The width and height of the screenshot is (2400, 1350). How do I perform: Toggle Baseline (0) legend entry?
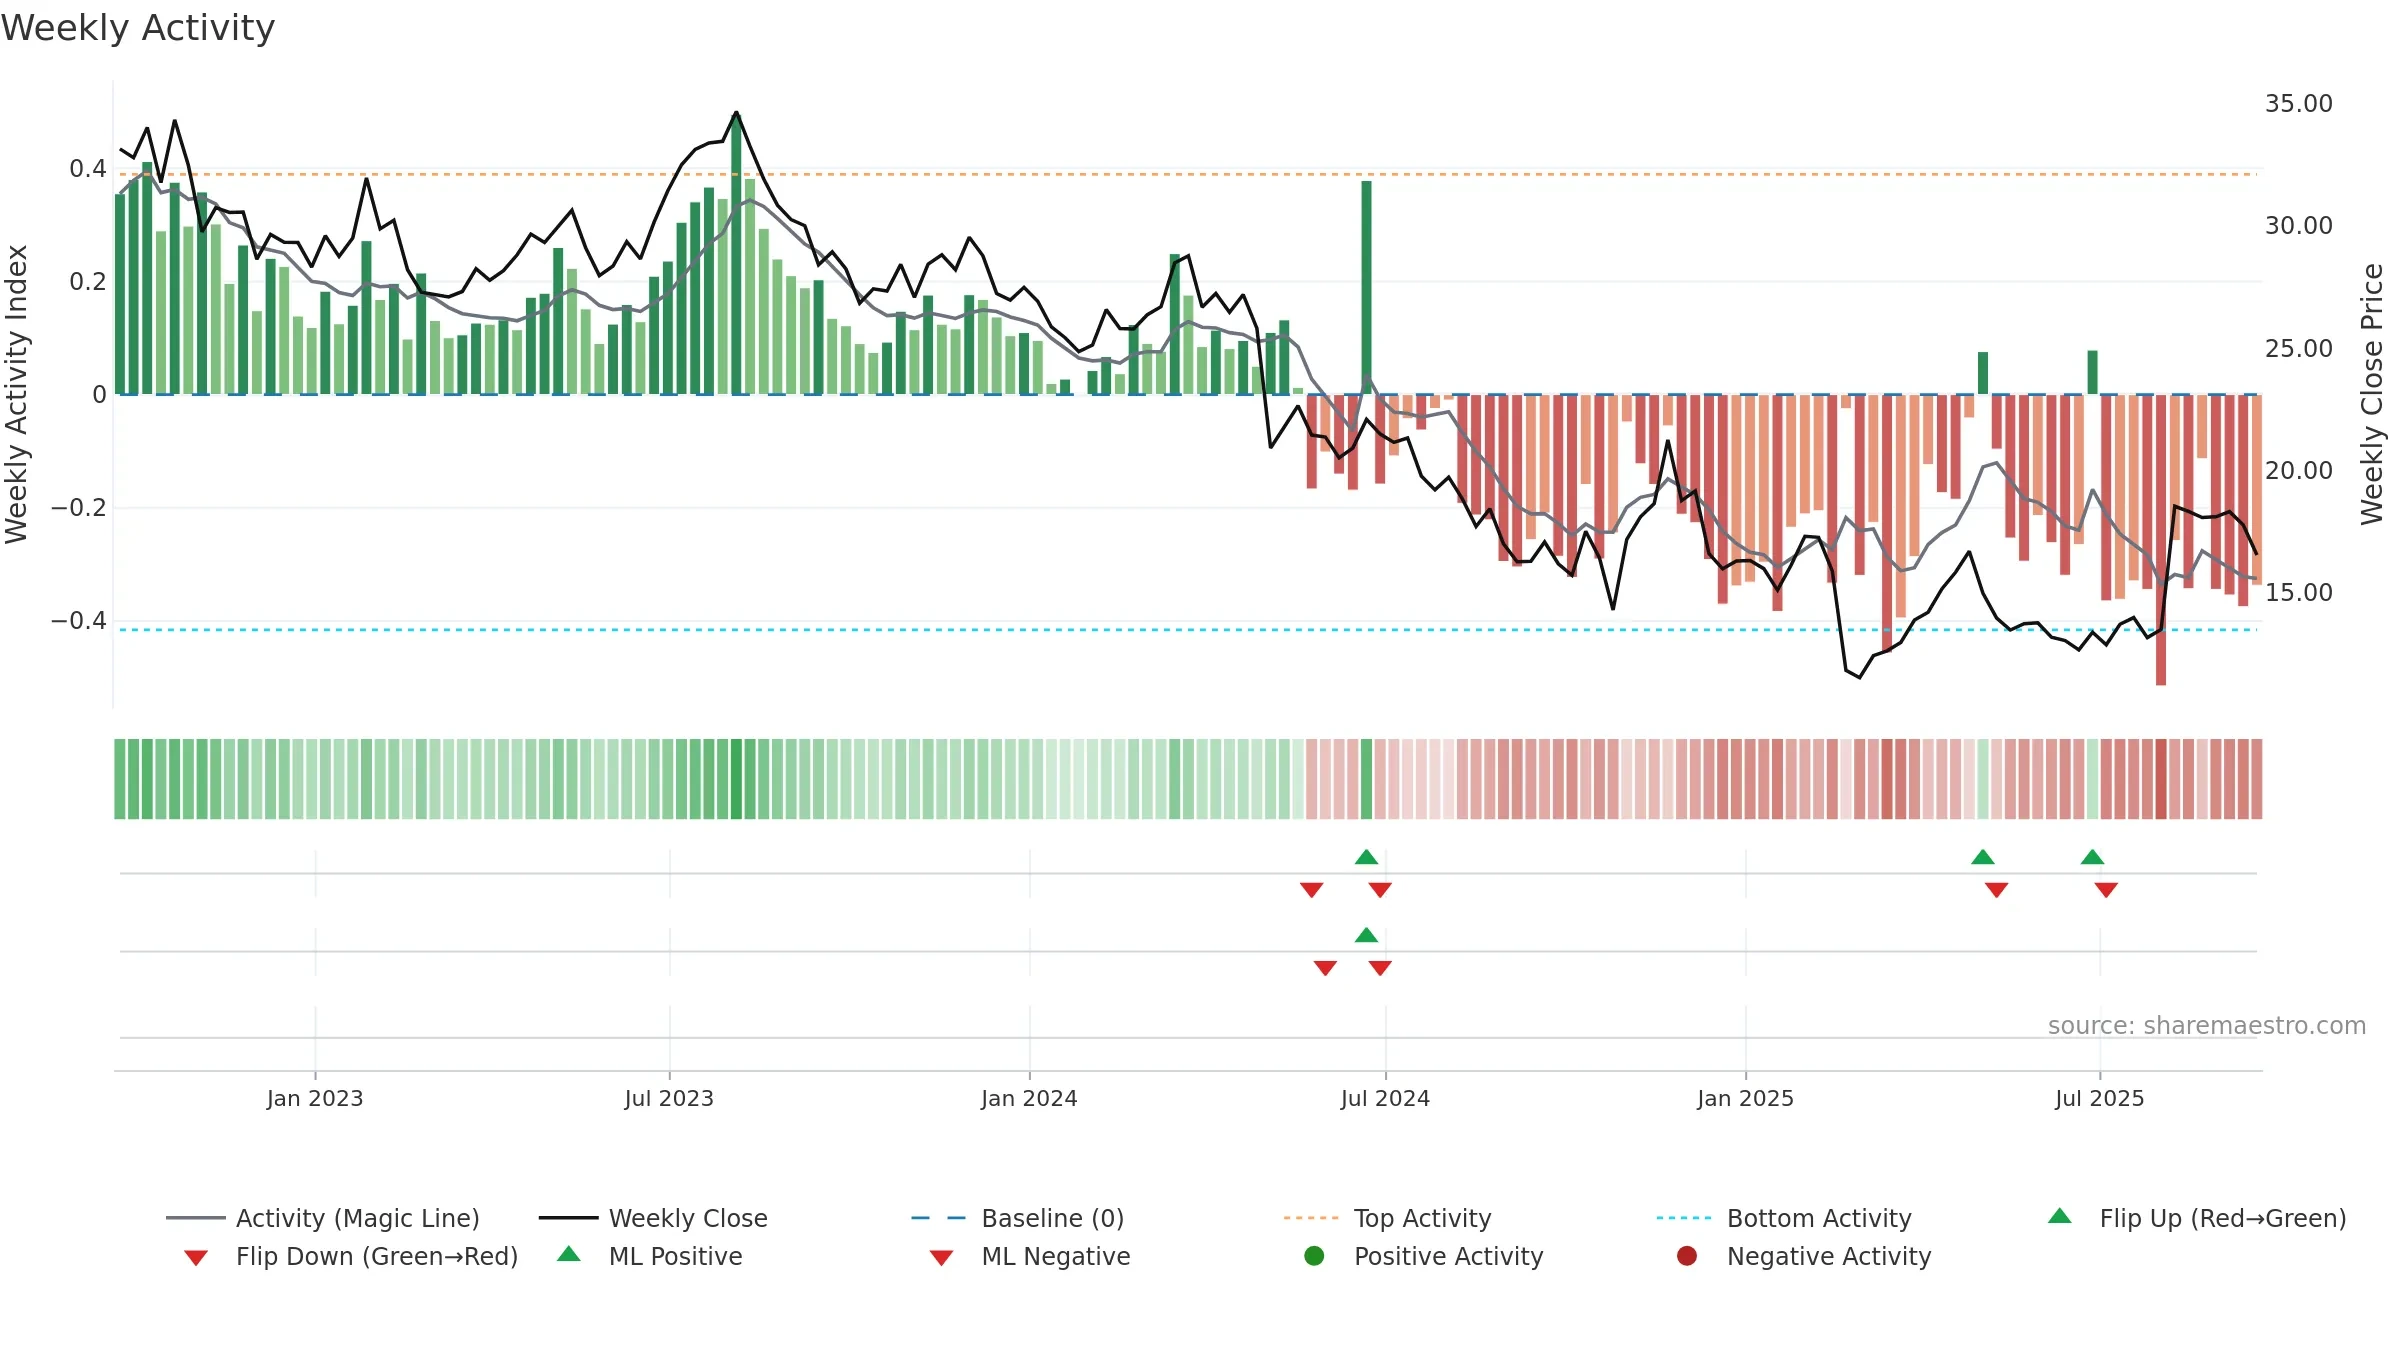coord(1018,1218)
